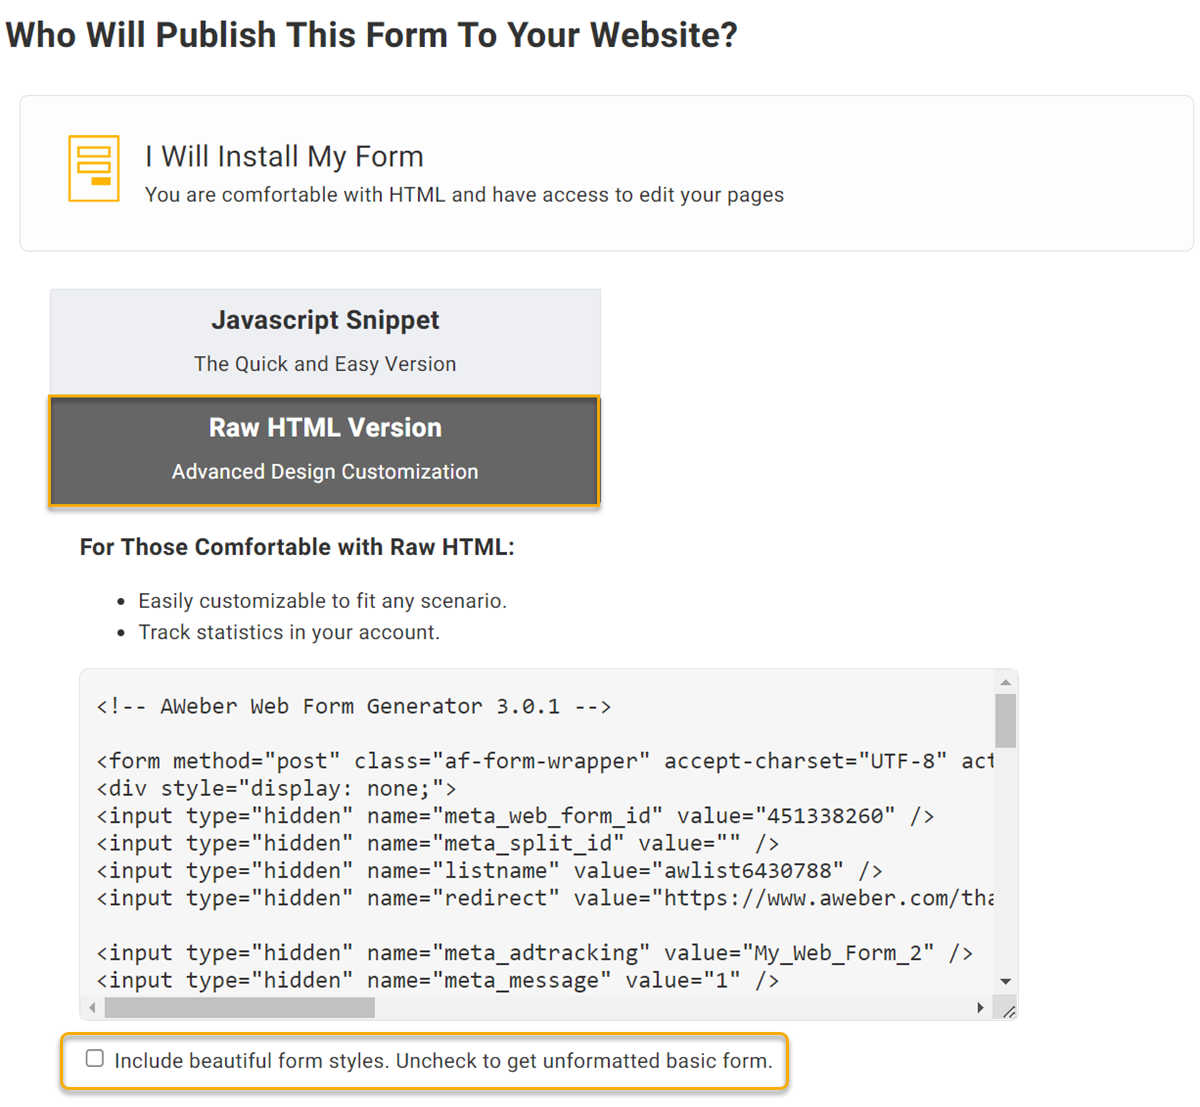1200x1107 pixels.
Task: Click the code box scroll up arrow
Action: [1005, 683]
